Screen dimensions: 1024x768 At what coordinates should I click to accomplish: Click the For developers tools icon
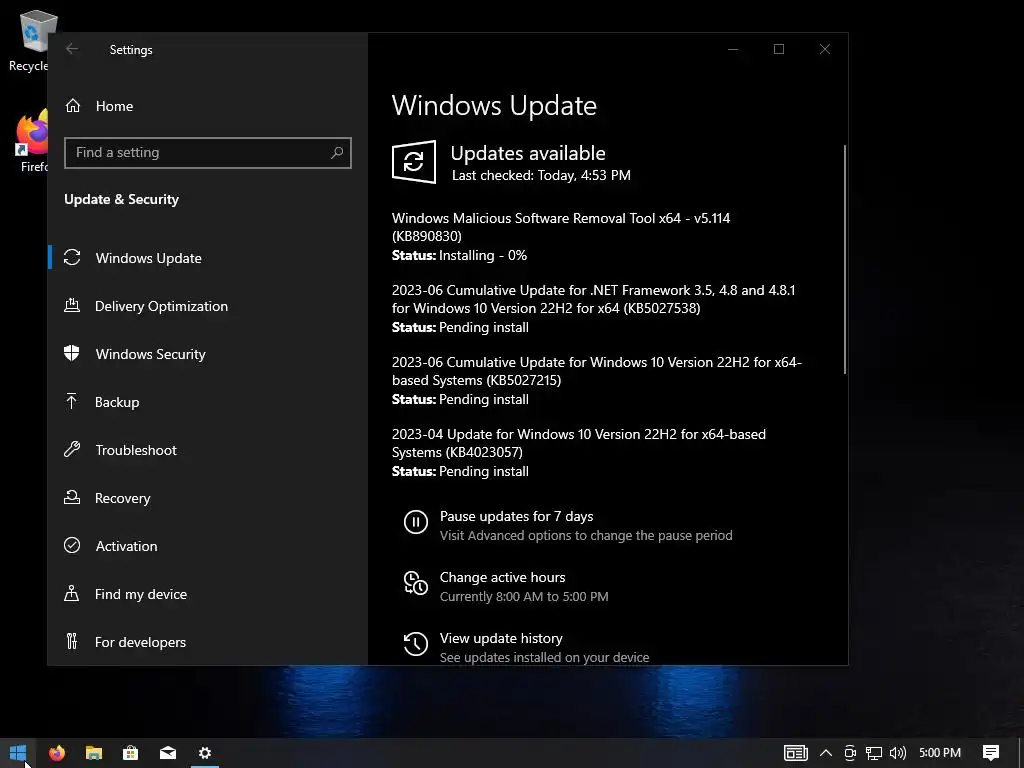pos(72,641)
